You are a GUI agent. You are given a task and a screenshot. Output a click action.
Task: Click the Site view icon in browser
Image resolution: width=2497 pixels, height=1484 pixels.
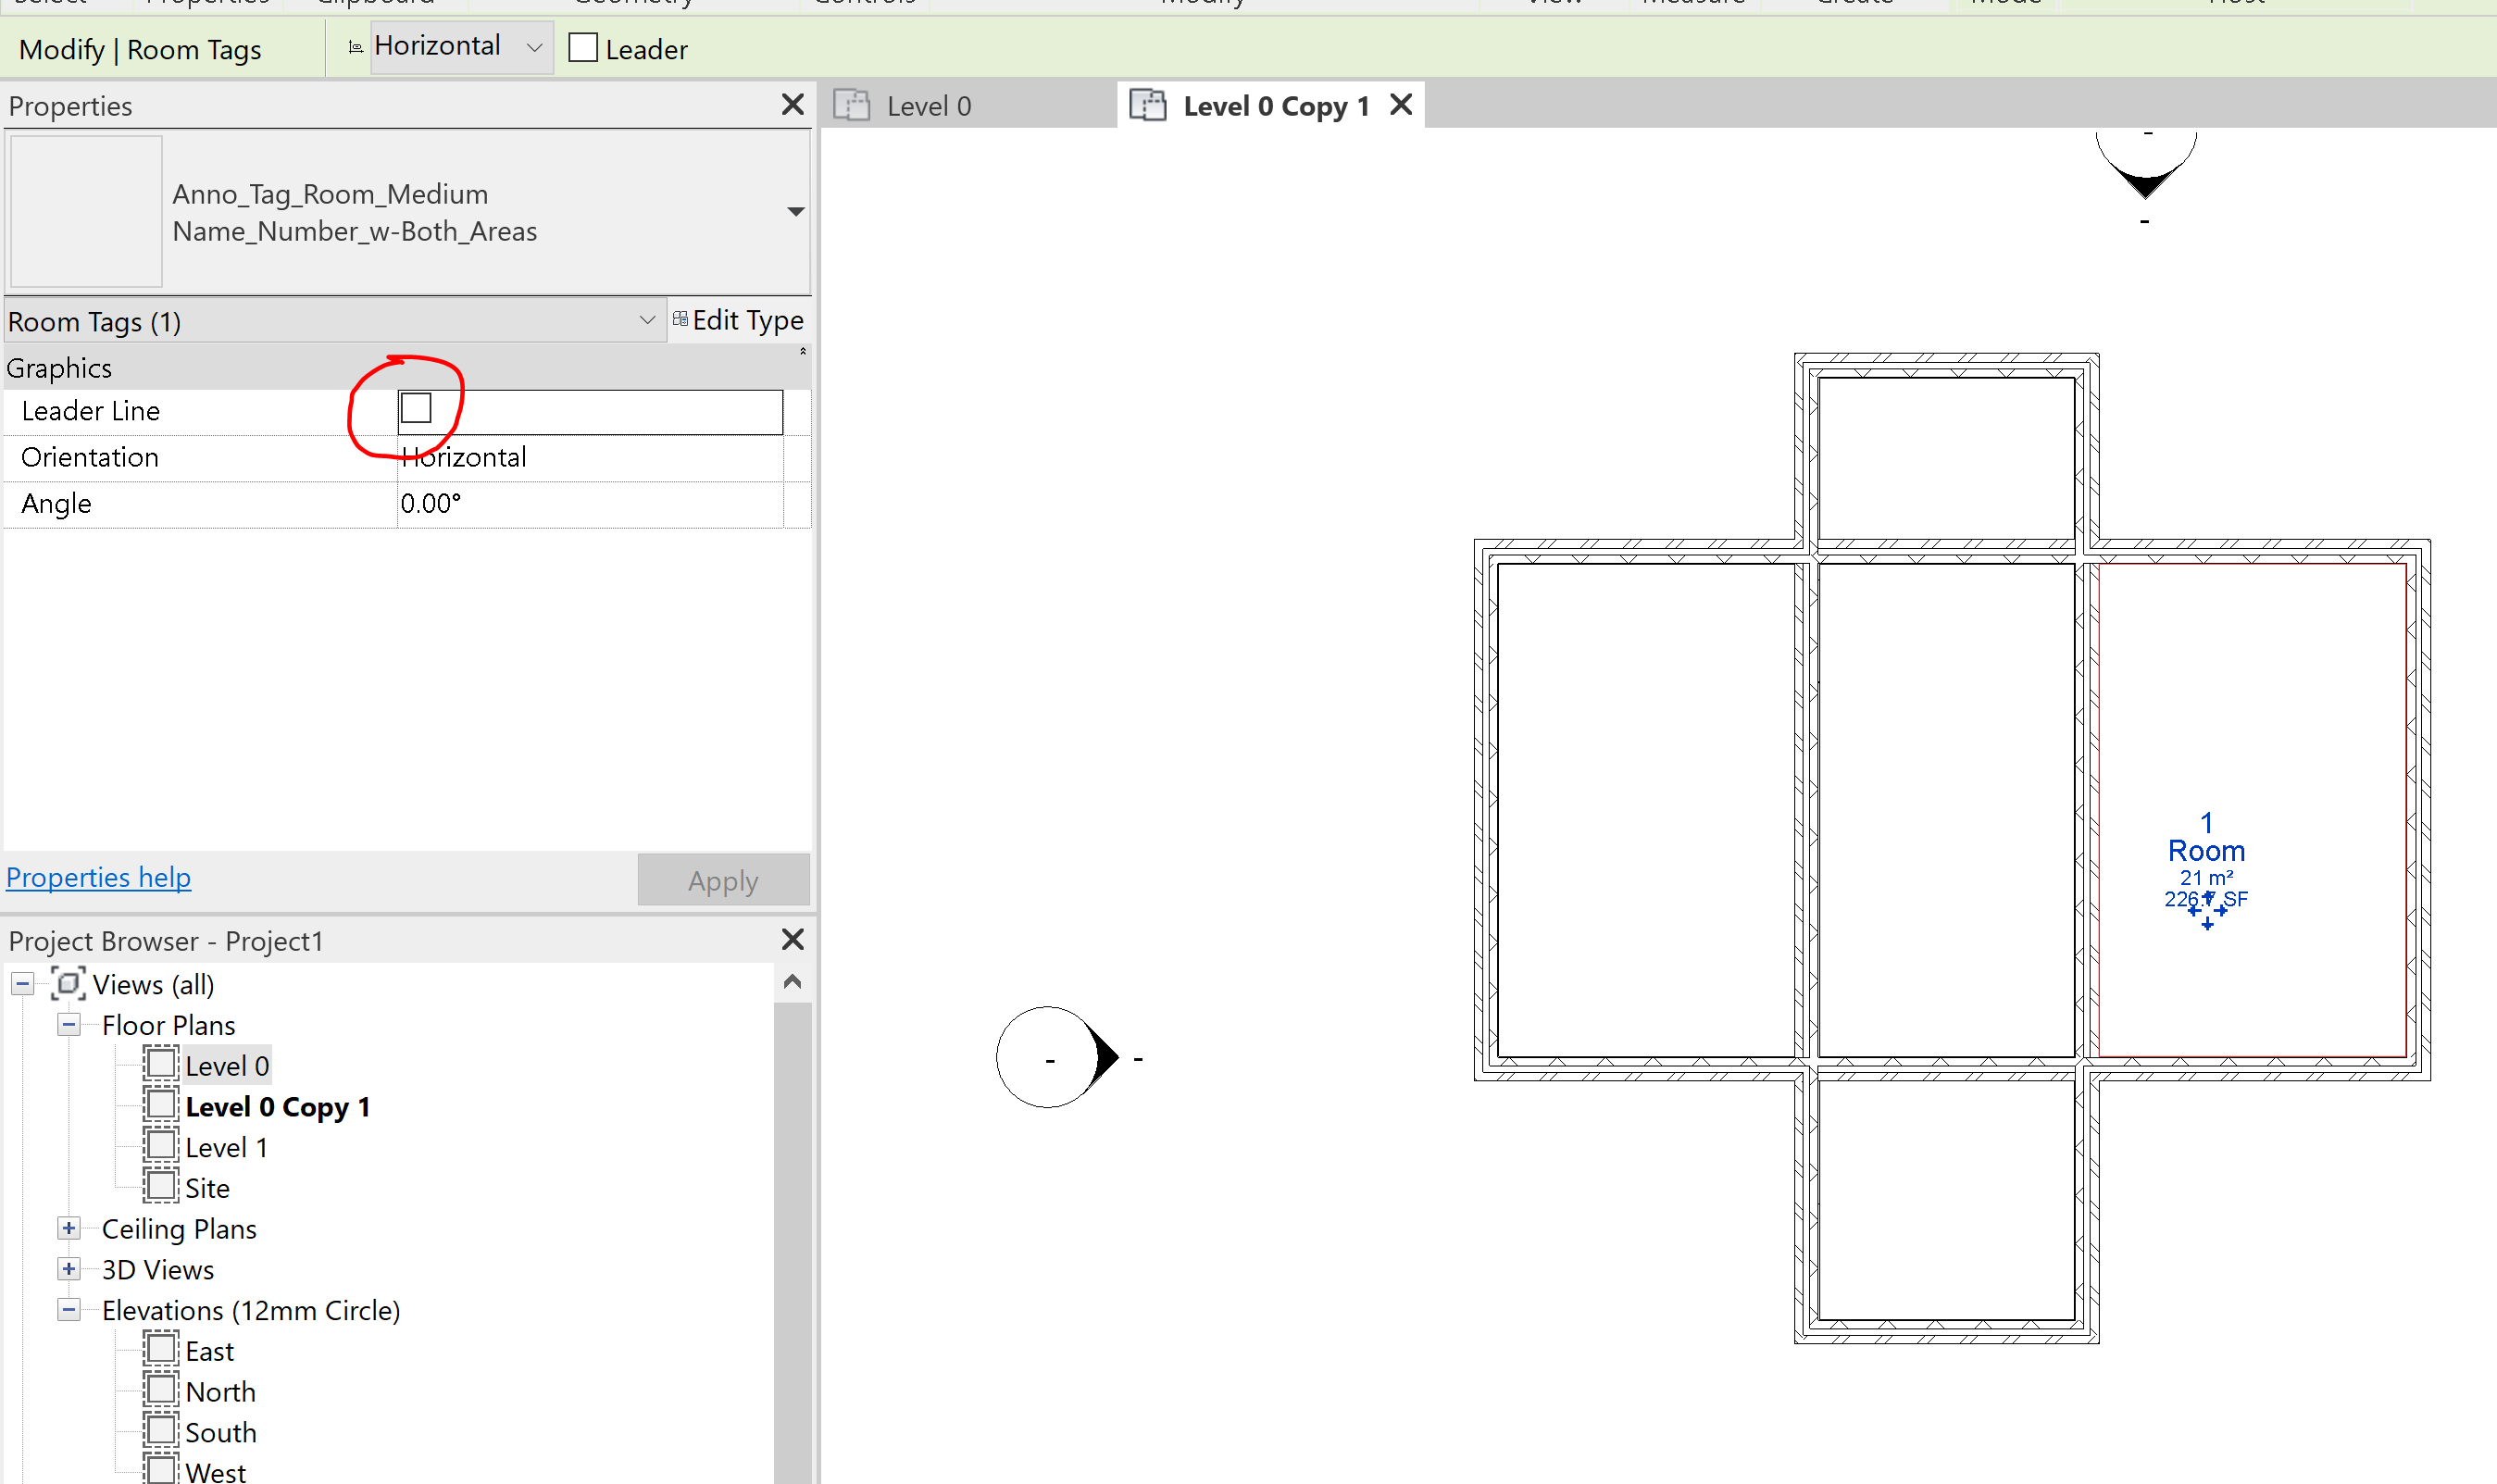point(161,1186)
